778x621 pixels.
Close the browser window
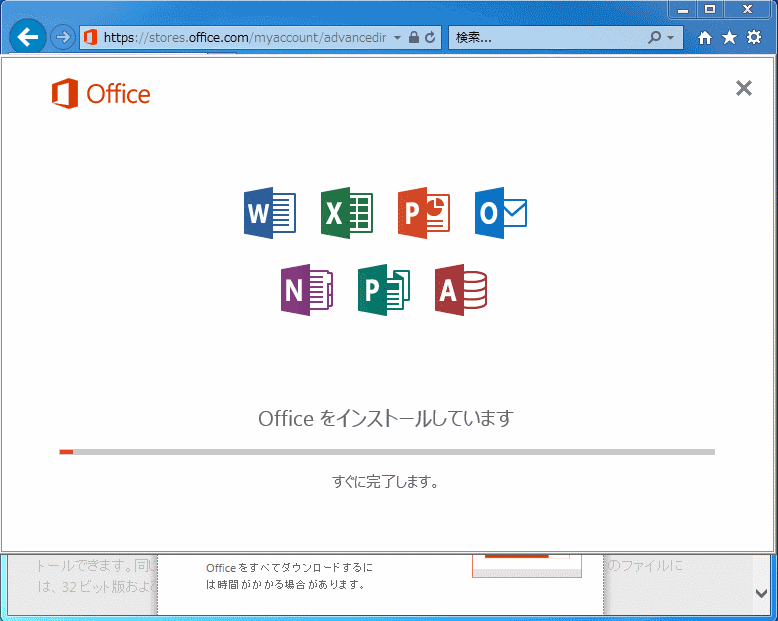747,9
